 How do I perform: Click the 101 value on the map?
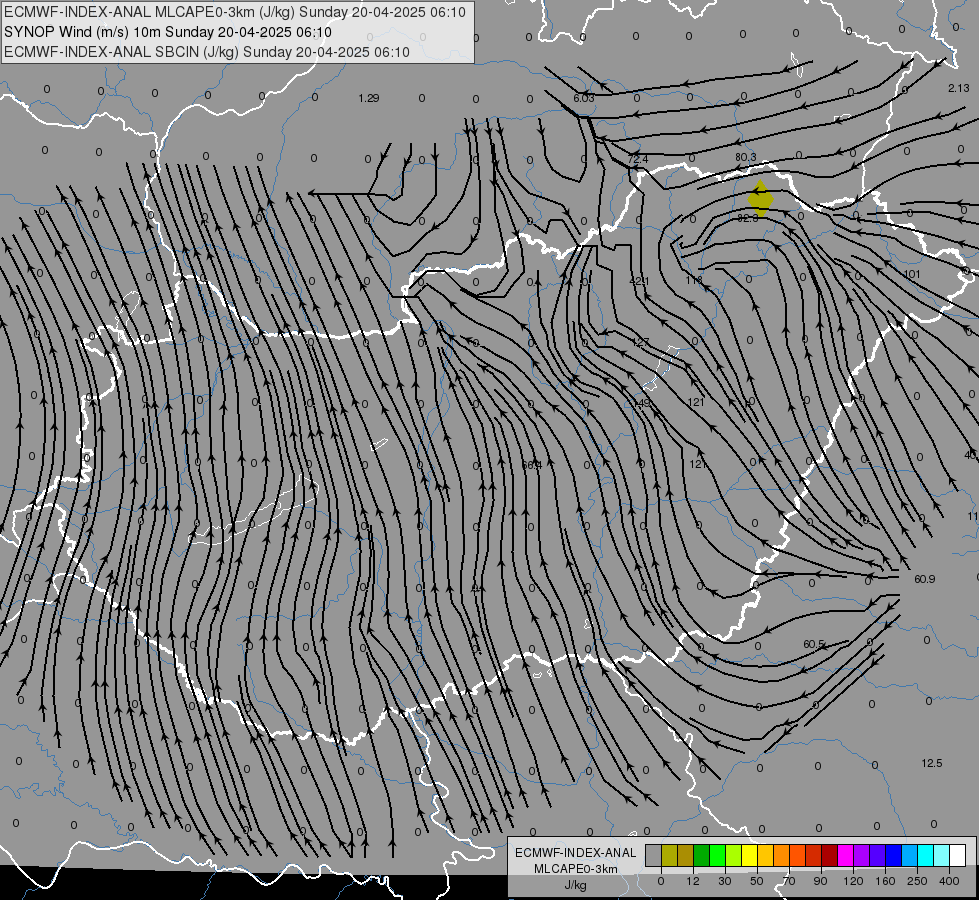[x=912, y=274]
